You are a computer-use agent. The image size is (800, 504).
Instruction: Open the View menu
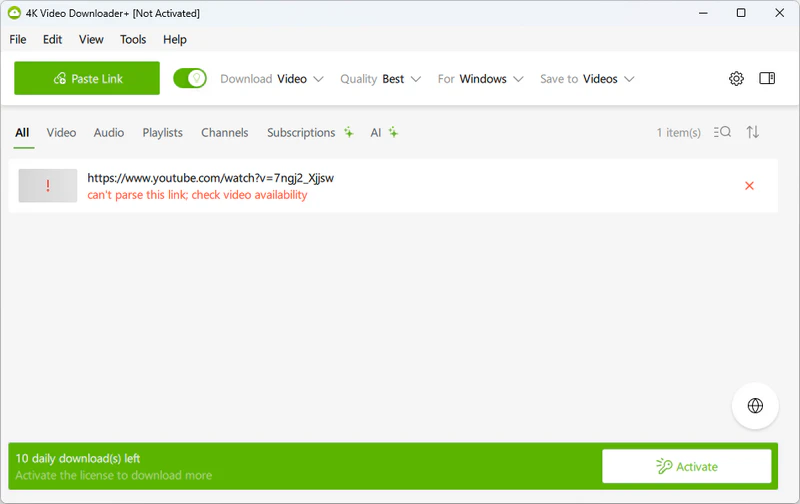91,39
